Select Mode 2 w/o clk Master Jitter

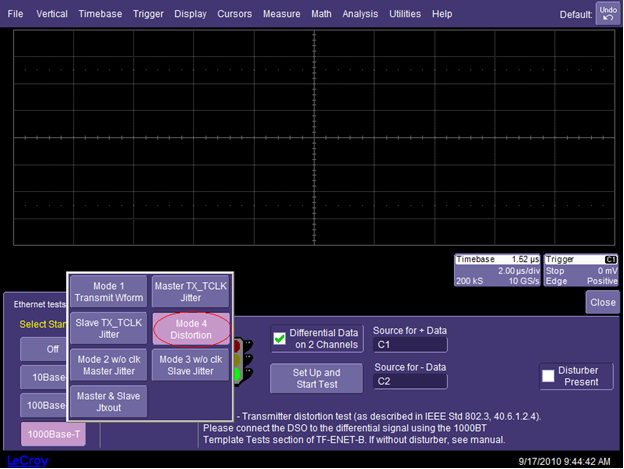click(x=109, y=365)
